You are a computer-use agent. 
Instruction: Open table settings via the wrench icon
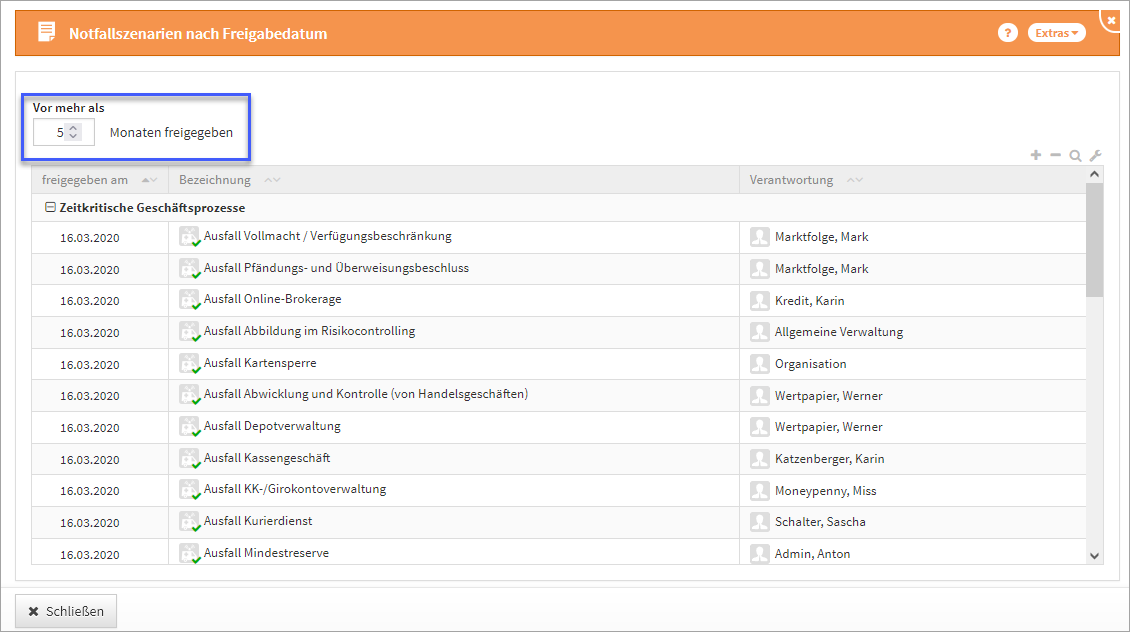pyautogui.click(x=1095, y=156)
